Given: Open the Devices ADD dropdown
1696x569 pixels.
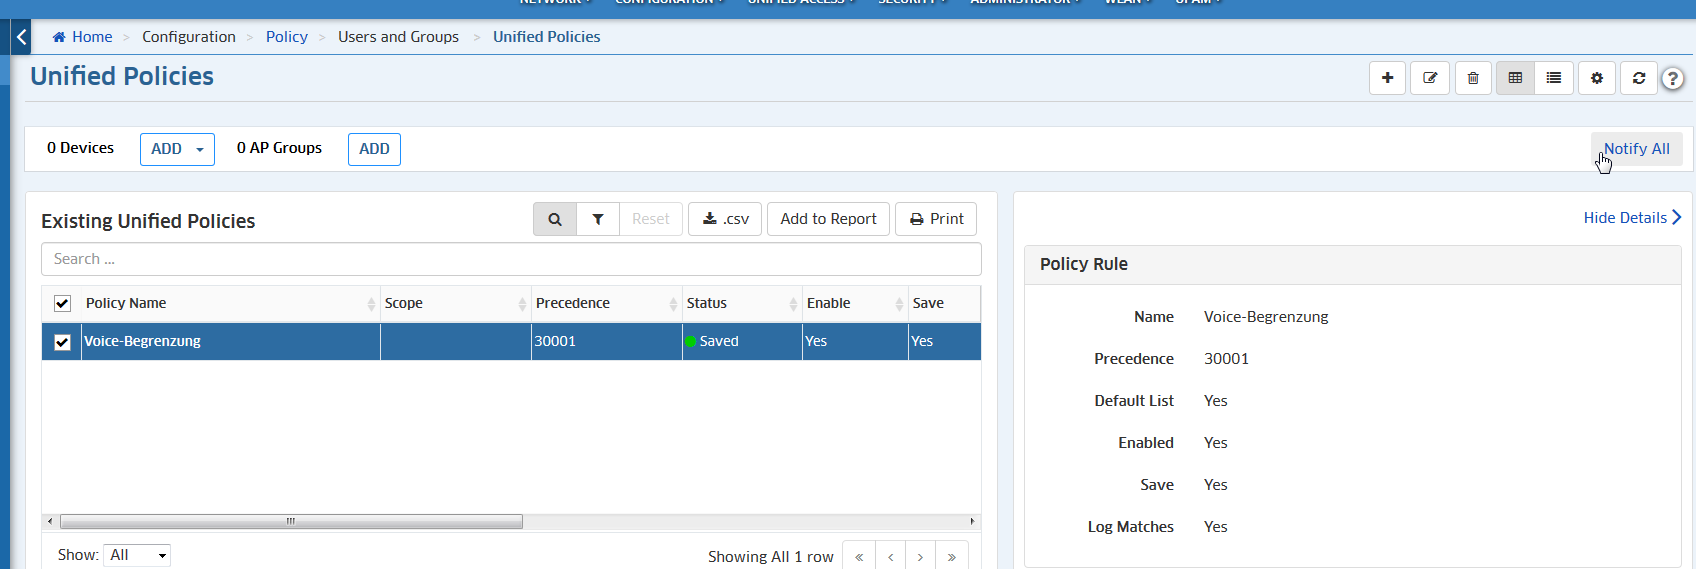Looking at the screenshot, I should click(x=177, y=149).
